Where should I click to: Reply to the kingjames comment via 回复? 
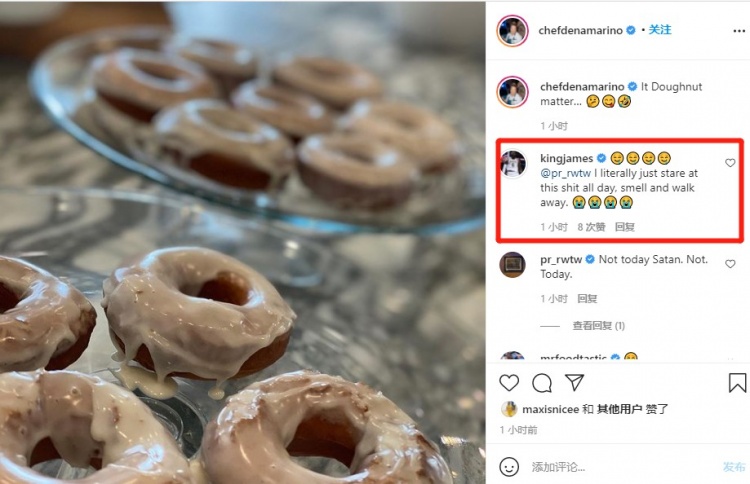point(624,227)
